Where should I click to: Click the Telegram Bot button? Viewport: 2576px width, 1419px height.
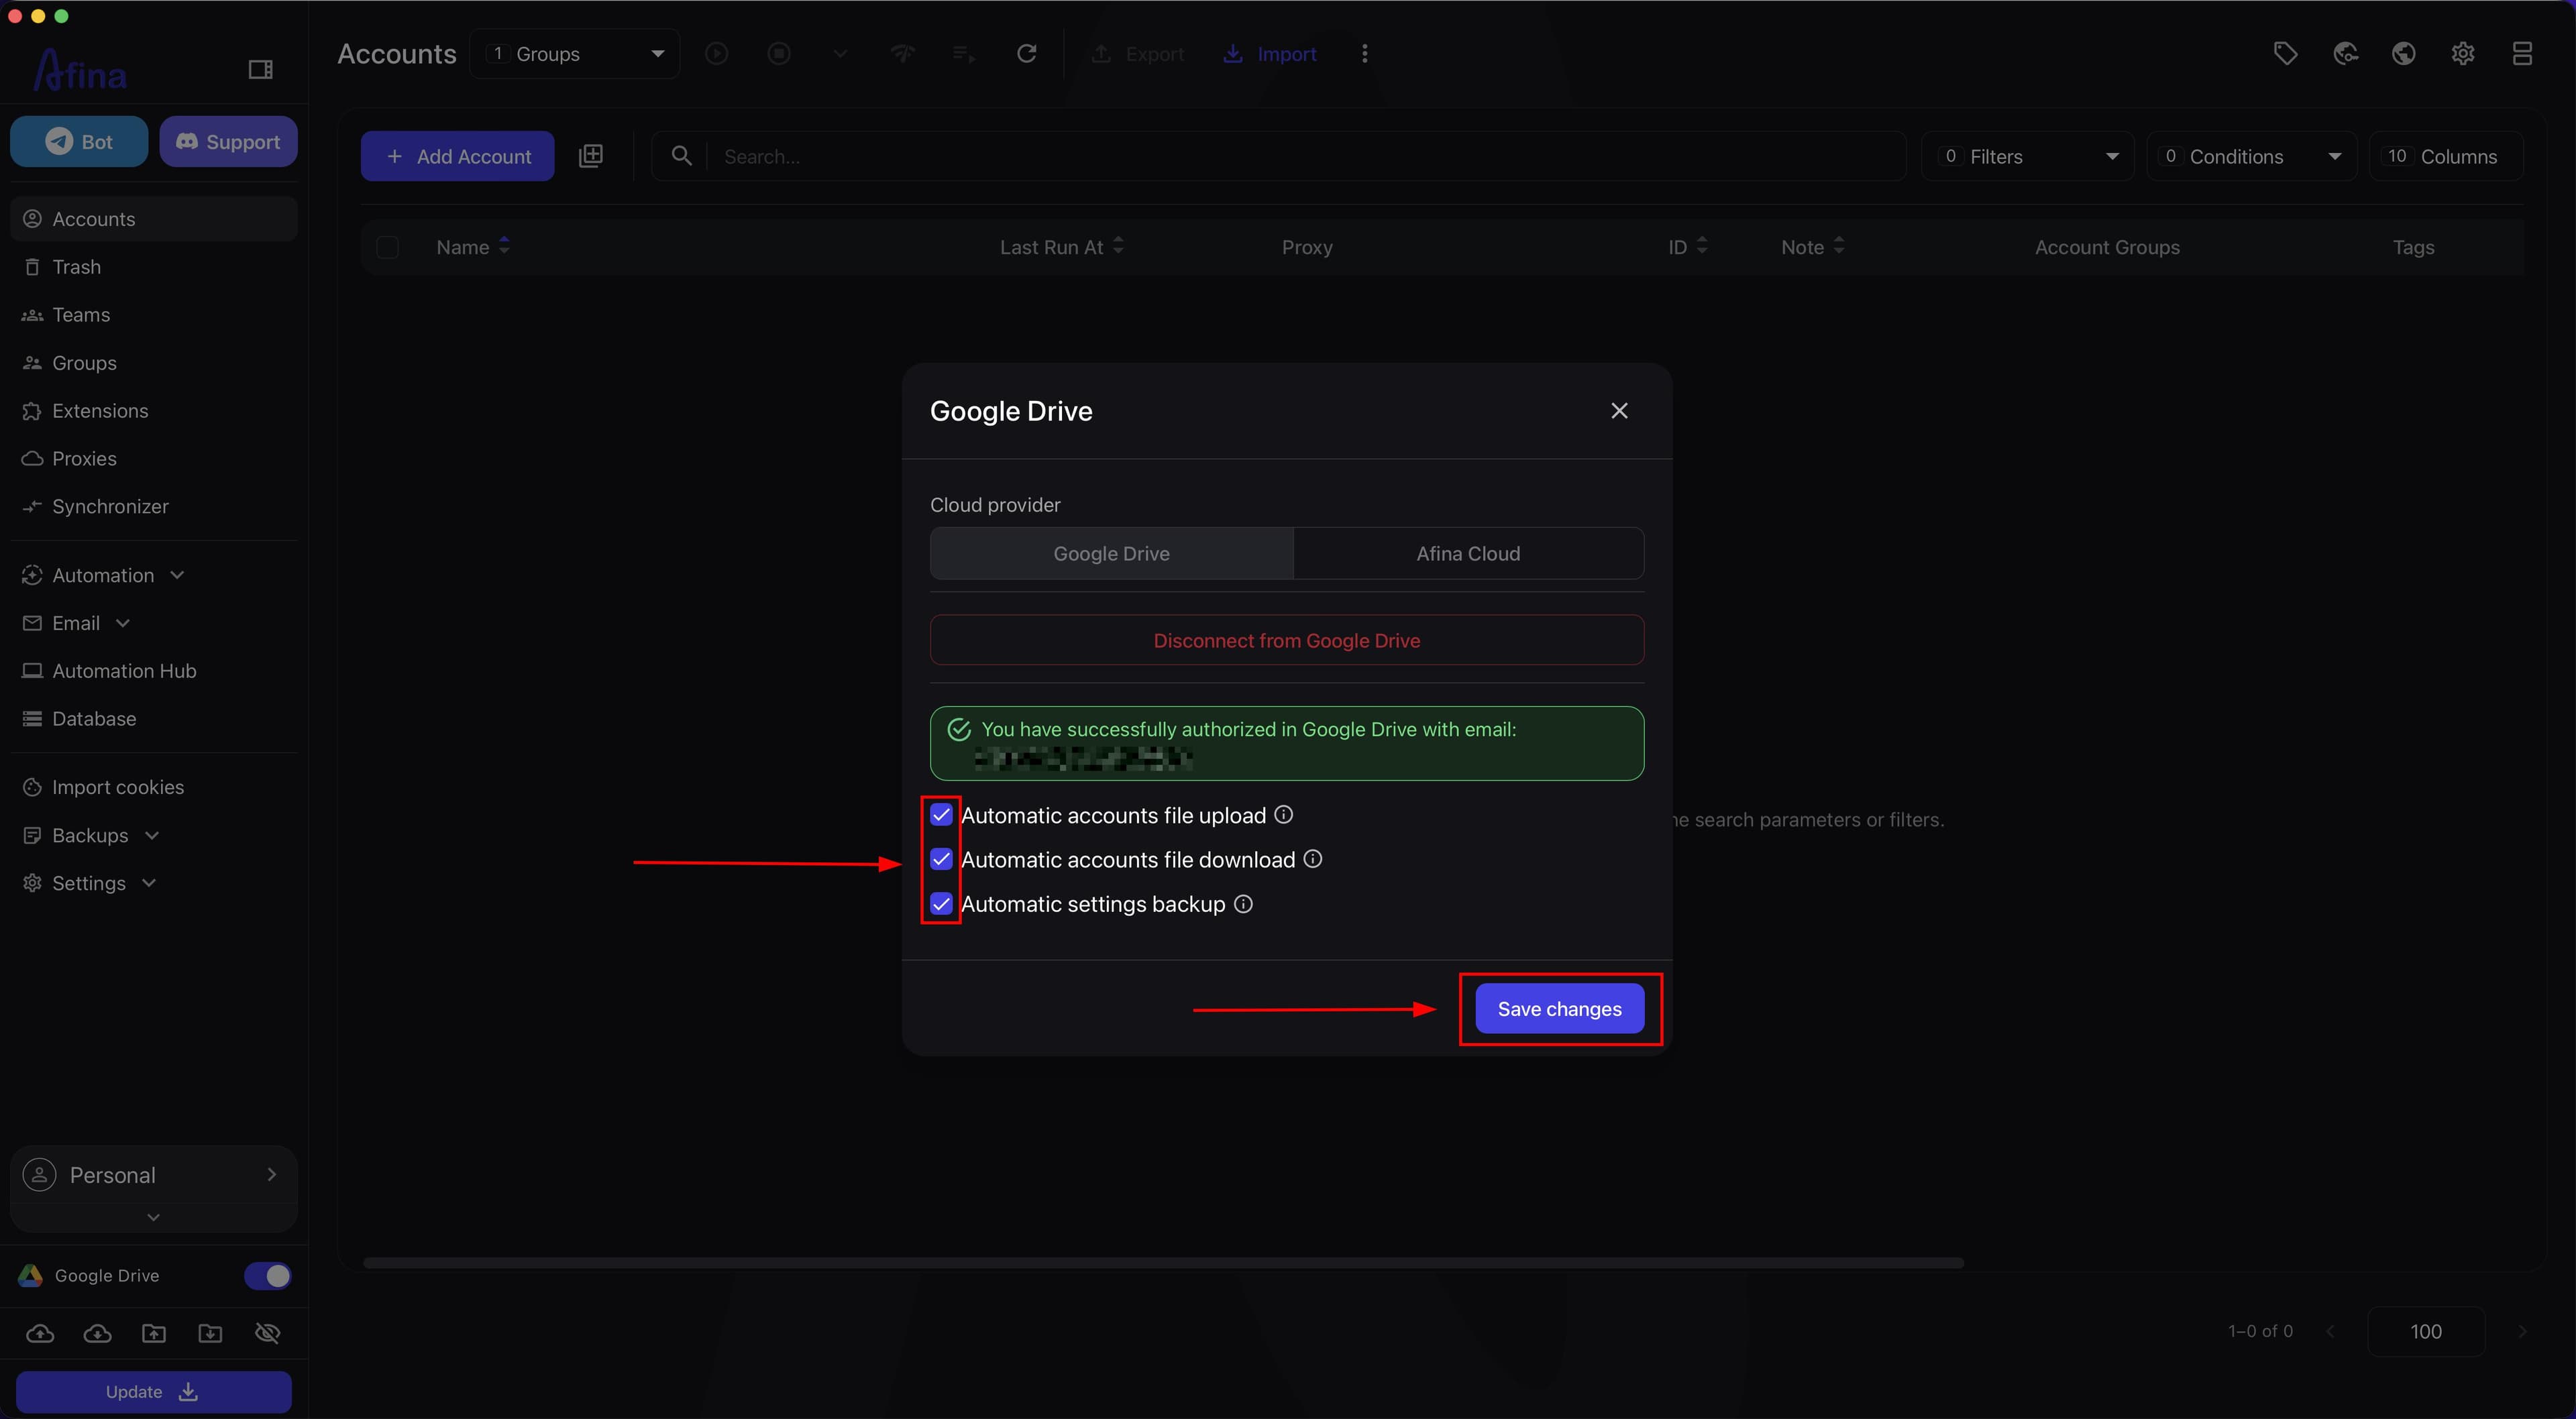coord(79,141)
